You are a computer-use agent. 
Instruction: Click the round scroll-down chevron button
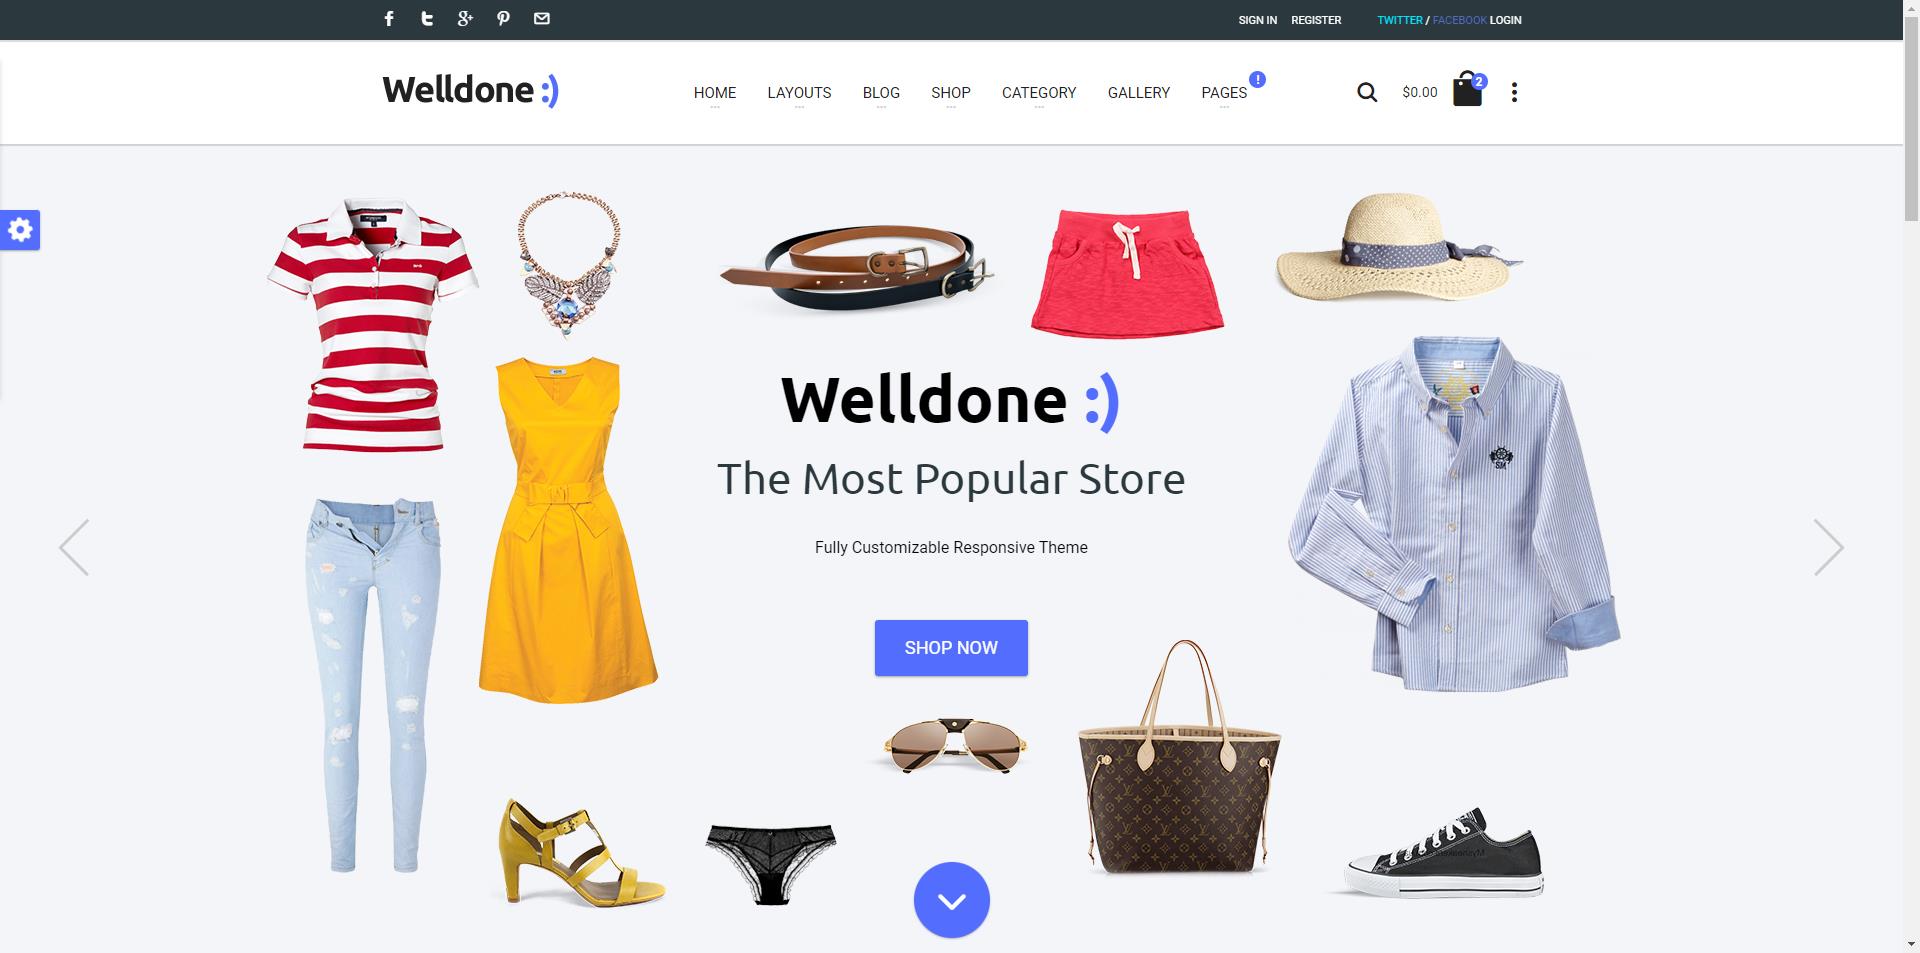[952, 900]
